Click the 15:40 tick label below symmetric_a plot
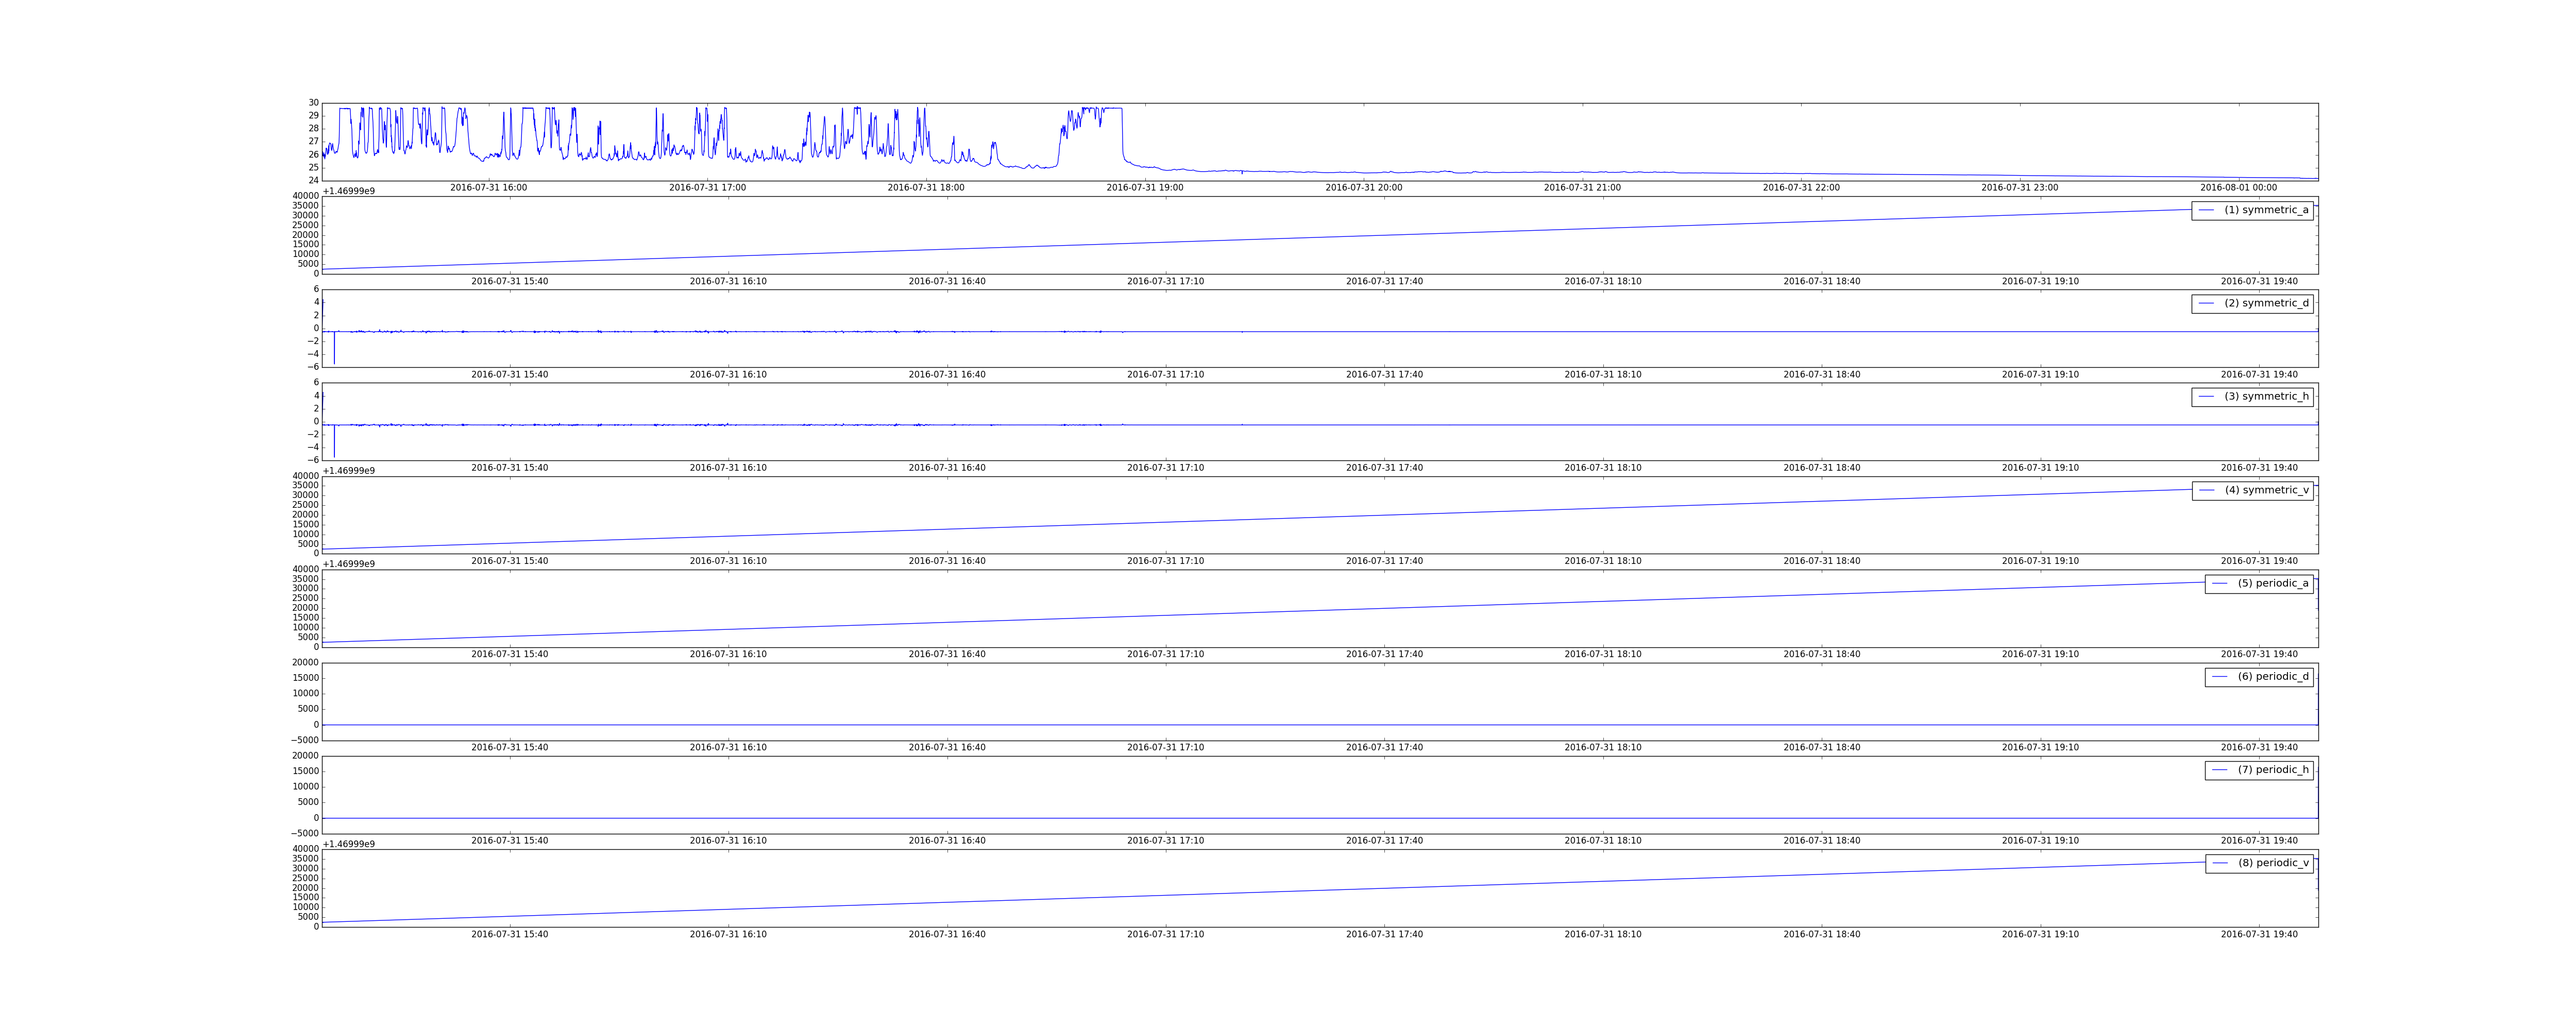 click(x=510, y=281)
